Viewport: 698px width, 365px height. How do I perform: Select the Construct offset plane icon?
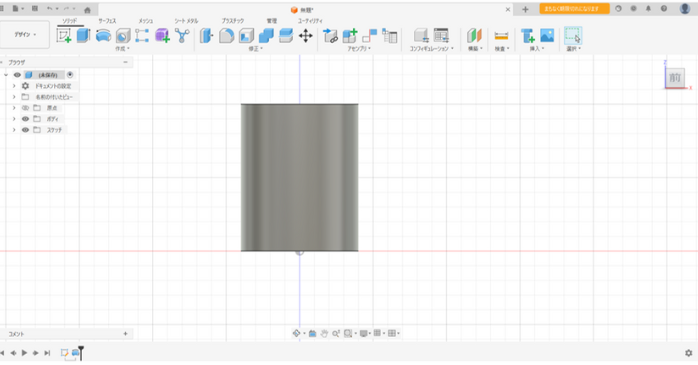click(474, 36)
